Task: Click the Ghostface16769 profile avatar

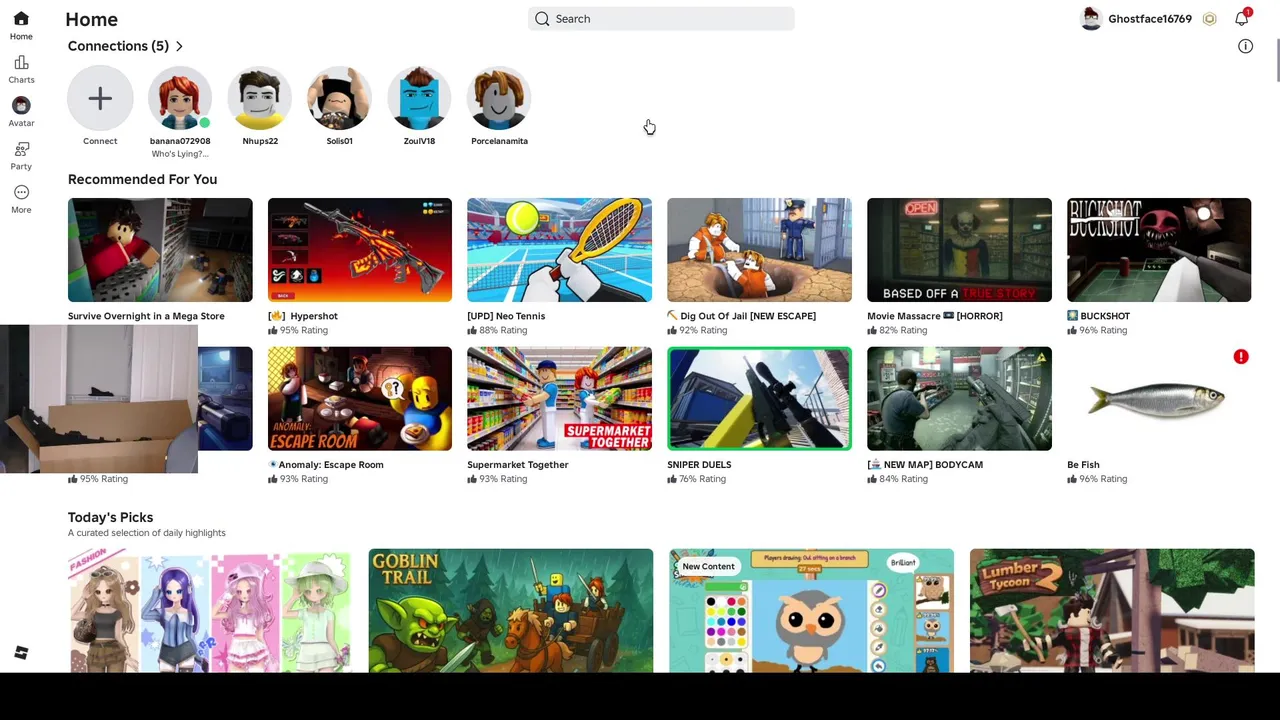Action: coord(1091,19)
